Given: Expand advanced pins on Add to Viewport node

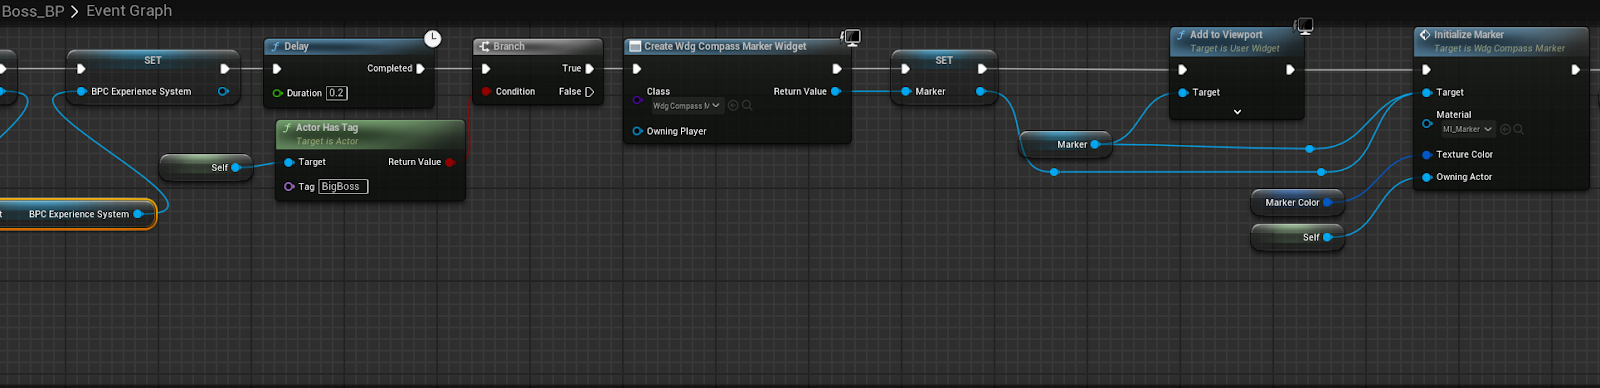Looking at the screenshot, I should [1237, 112].
